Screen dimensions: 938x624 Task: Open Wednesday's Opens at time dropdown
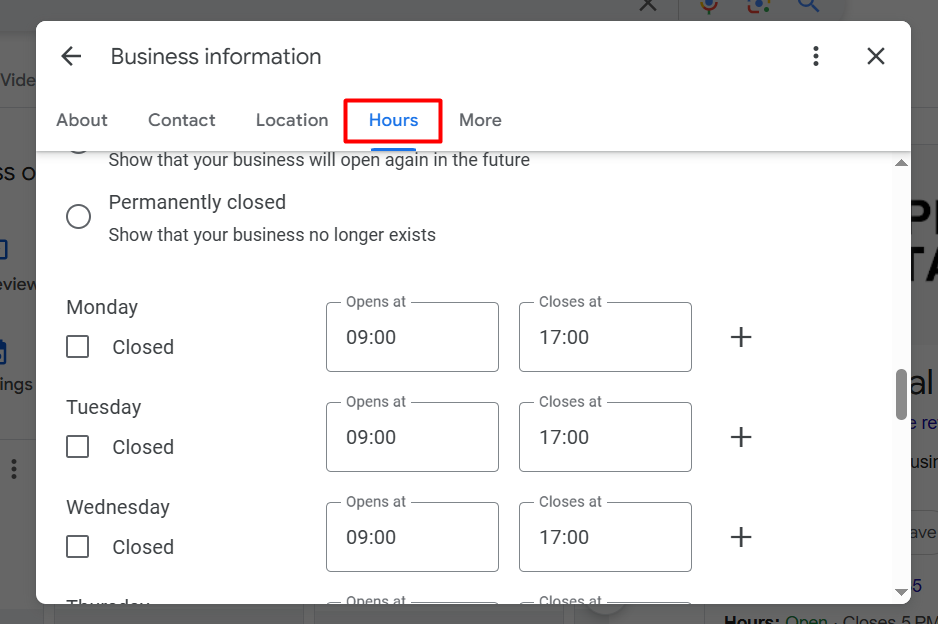[412, 537]
